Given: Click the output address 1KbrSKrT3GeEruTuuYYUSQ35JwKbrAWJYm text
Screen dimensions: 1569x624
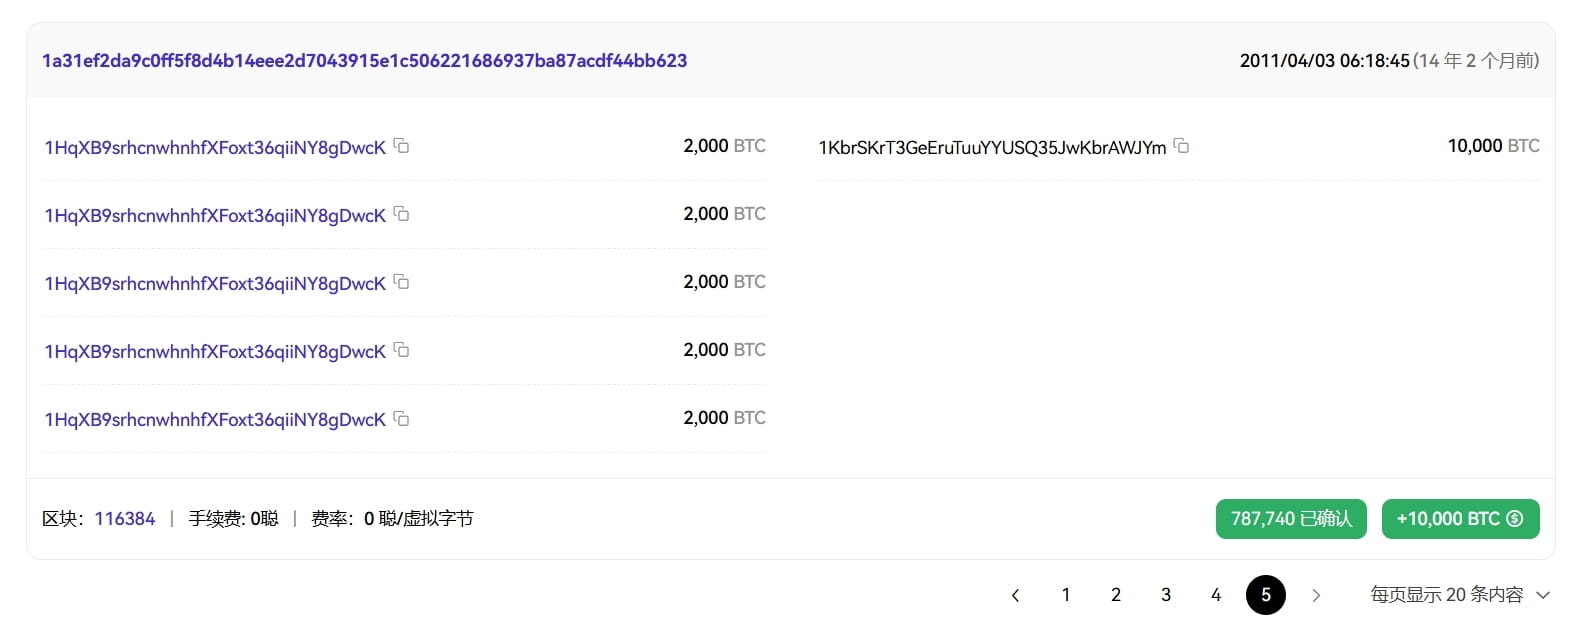Looking at the screenshot, I should pos(992,147).
